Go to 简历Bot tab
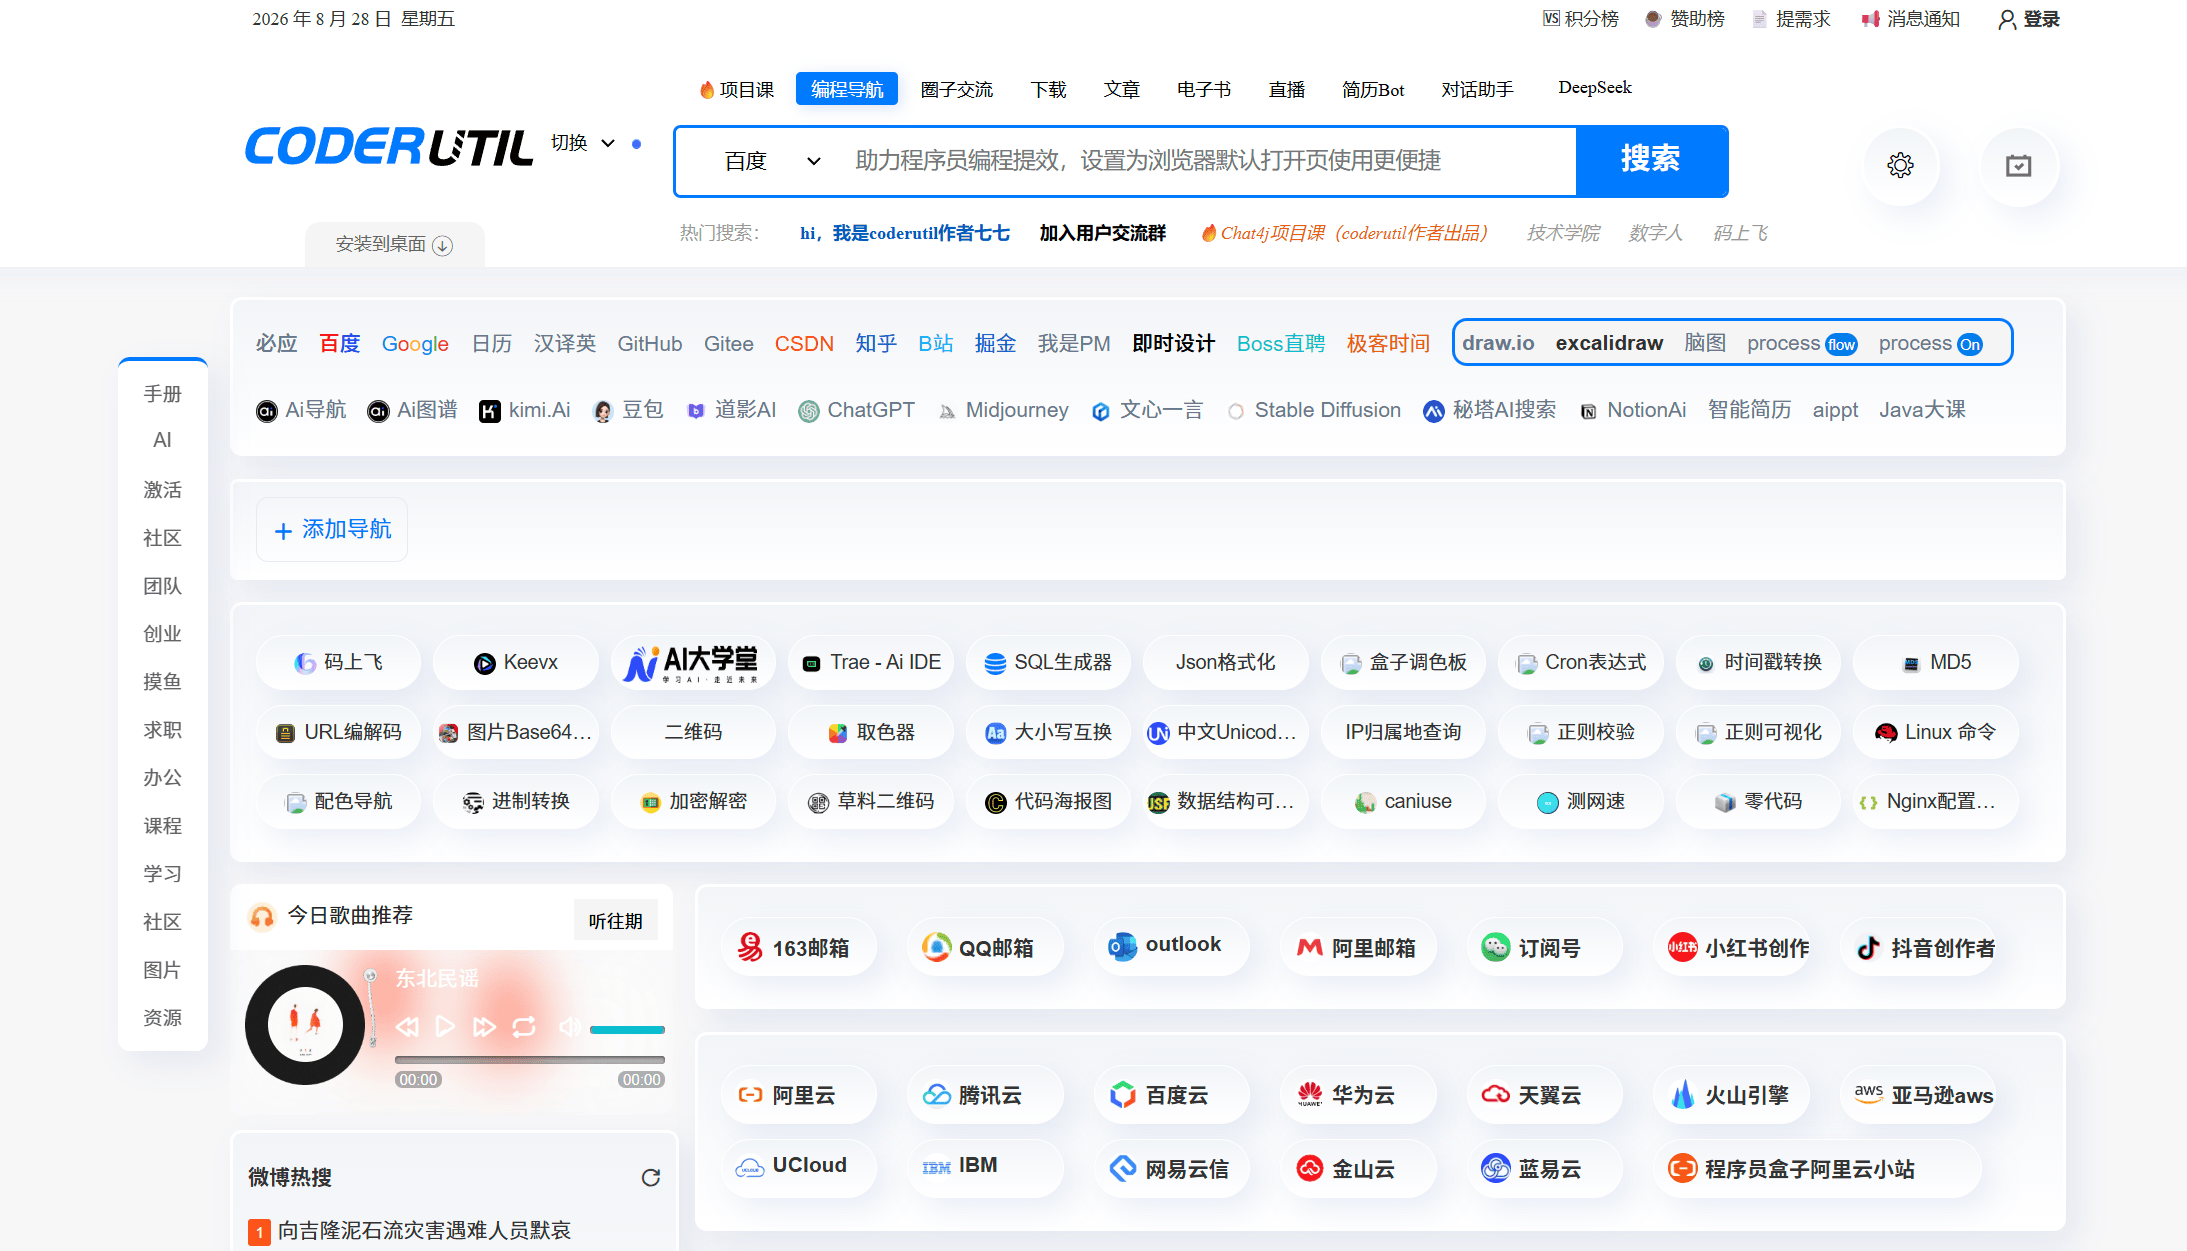The width and height of the screenshot is (2187, 1251). click(1373, 89)
